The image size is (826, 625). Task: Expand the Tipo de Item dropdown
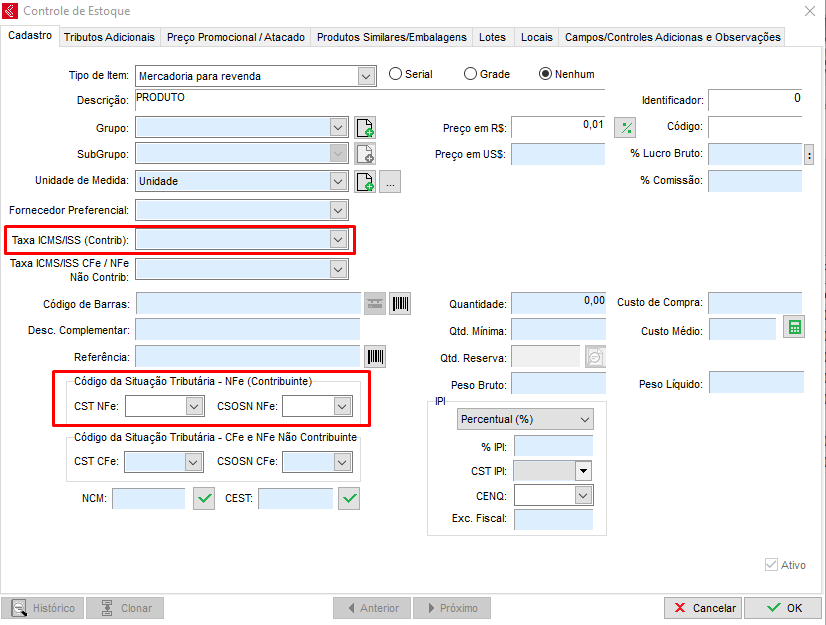click(x=364, y=75)
